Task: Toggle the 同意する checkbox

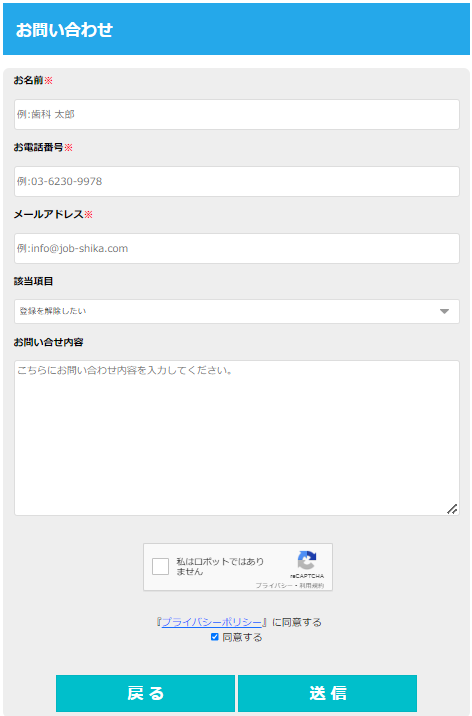Action: pos(215,637)
